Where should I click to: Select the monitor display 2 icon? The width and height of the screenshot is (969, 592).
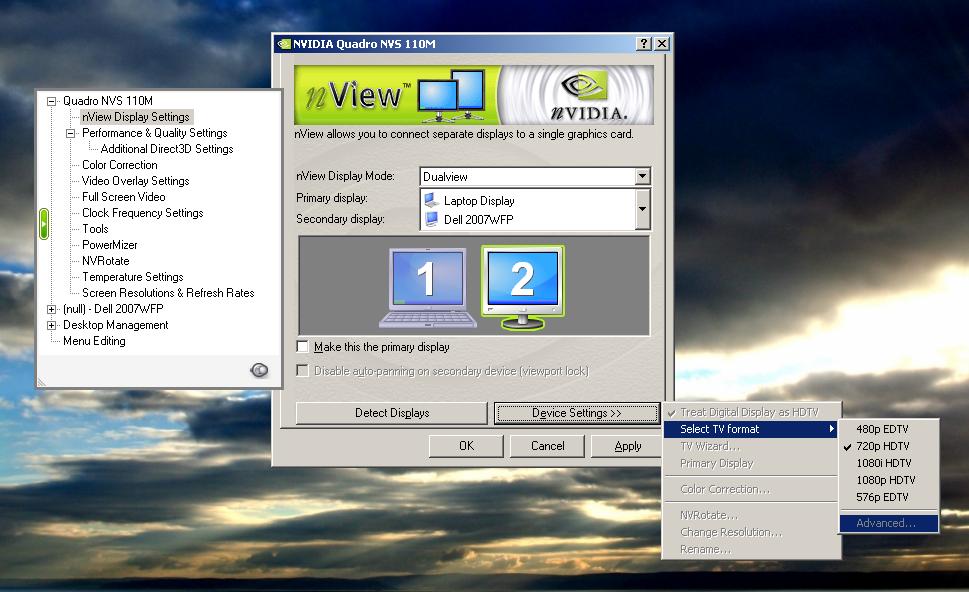523,288
